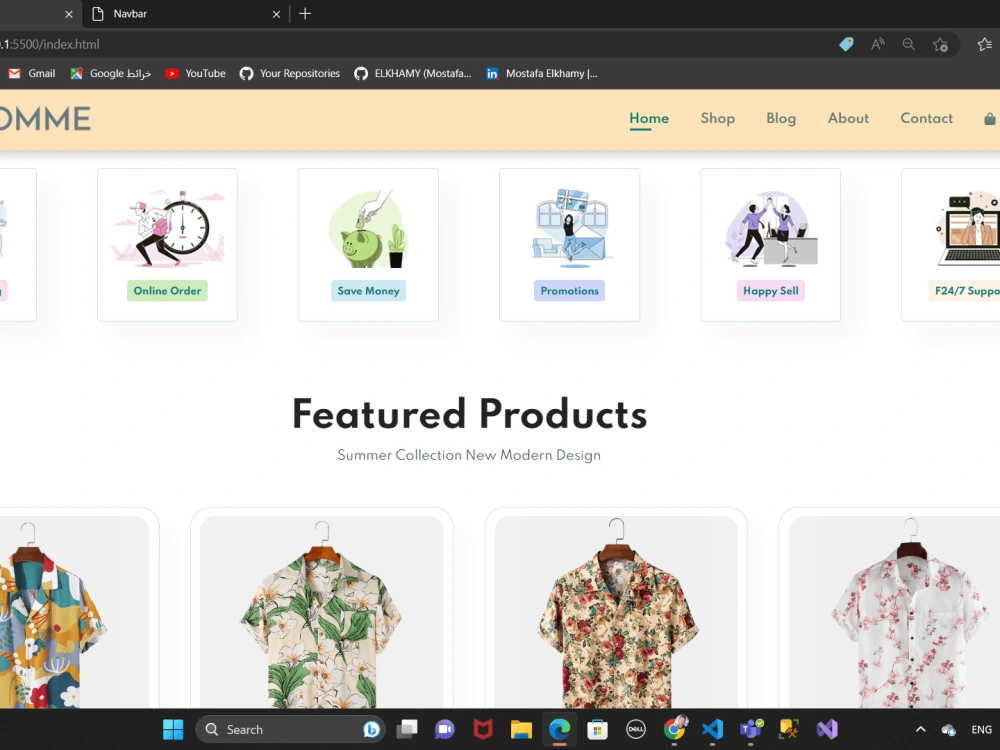Go to the Contact nav link
1000x750 pixels.
tap(926, 118)
